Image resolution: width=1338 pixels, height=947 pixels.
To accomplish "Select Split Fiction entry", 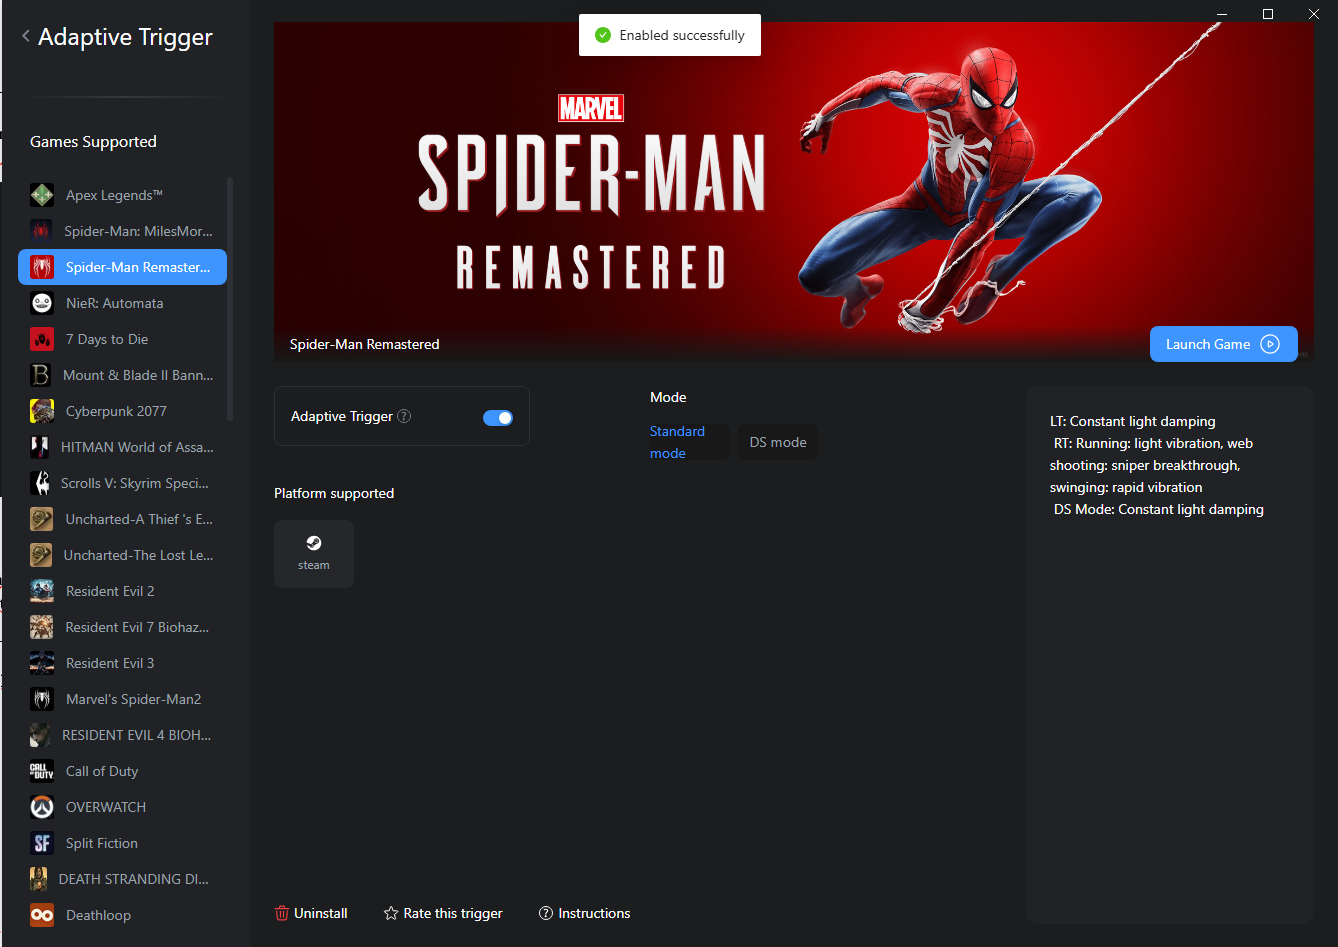I will point(122,843).
